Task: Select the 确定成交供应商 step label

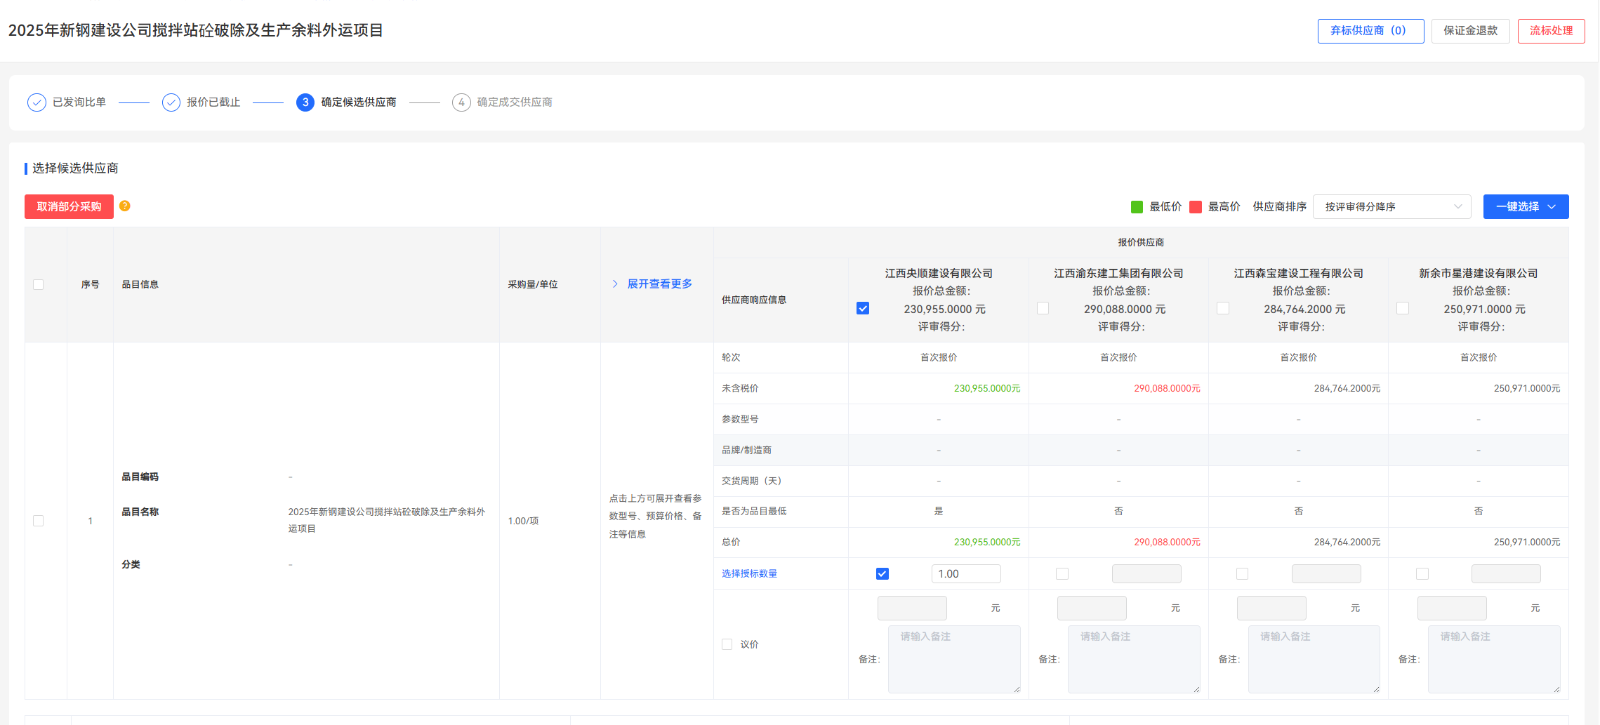Action: coord(514,102)
